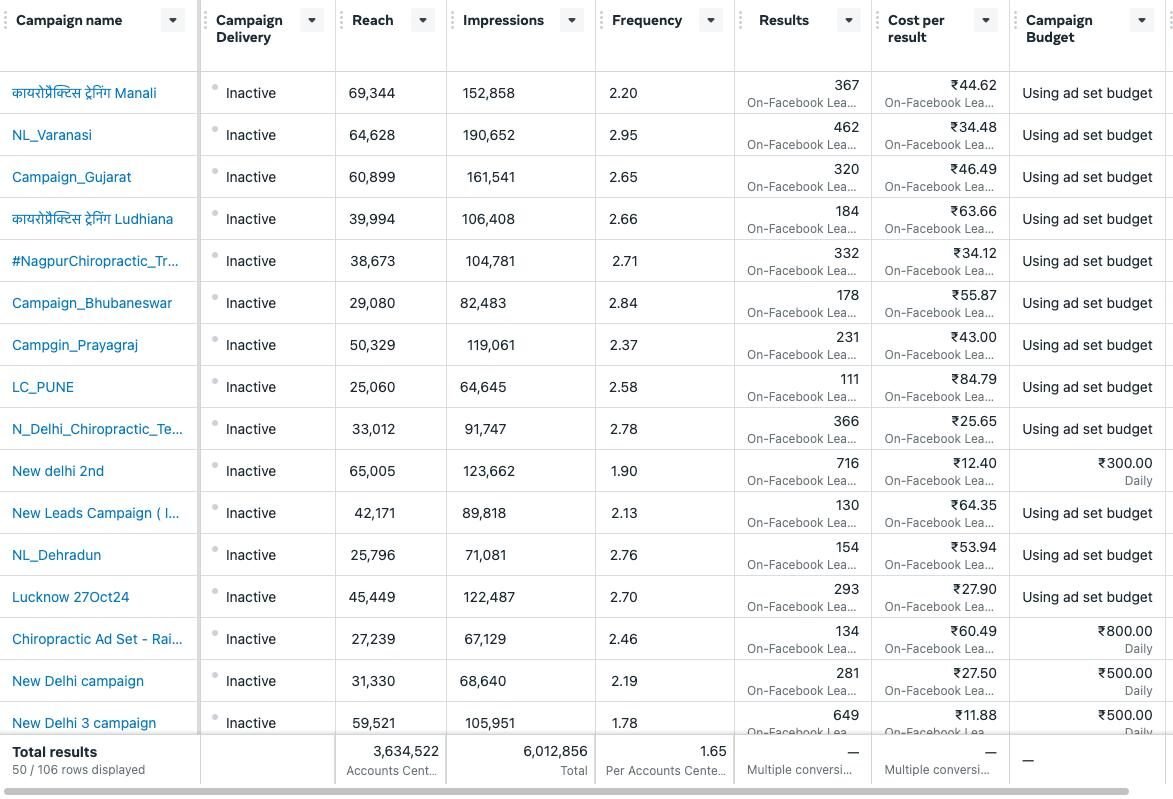Open Cost per result column dropdown
Image resolution: width=1173 pixels, height=799 pixels.
coord(986,20)
